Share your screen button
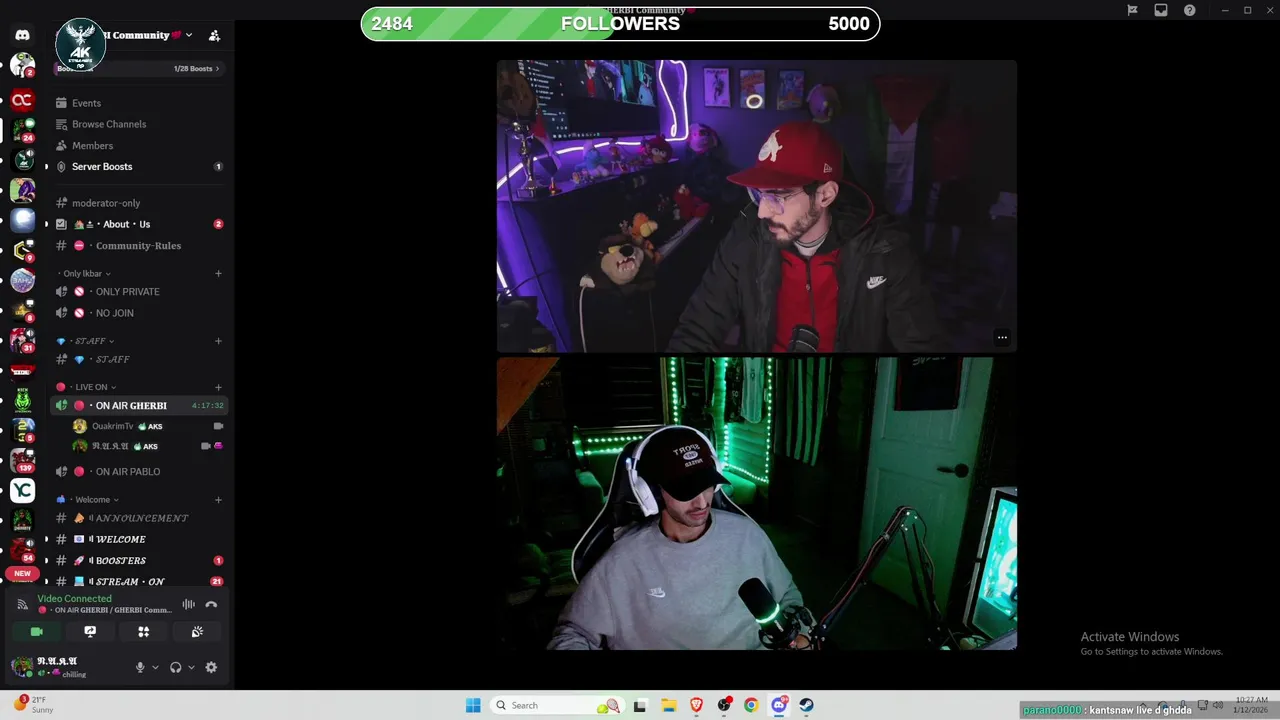This screenshot has width=1280, height=720. [90, 632]
